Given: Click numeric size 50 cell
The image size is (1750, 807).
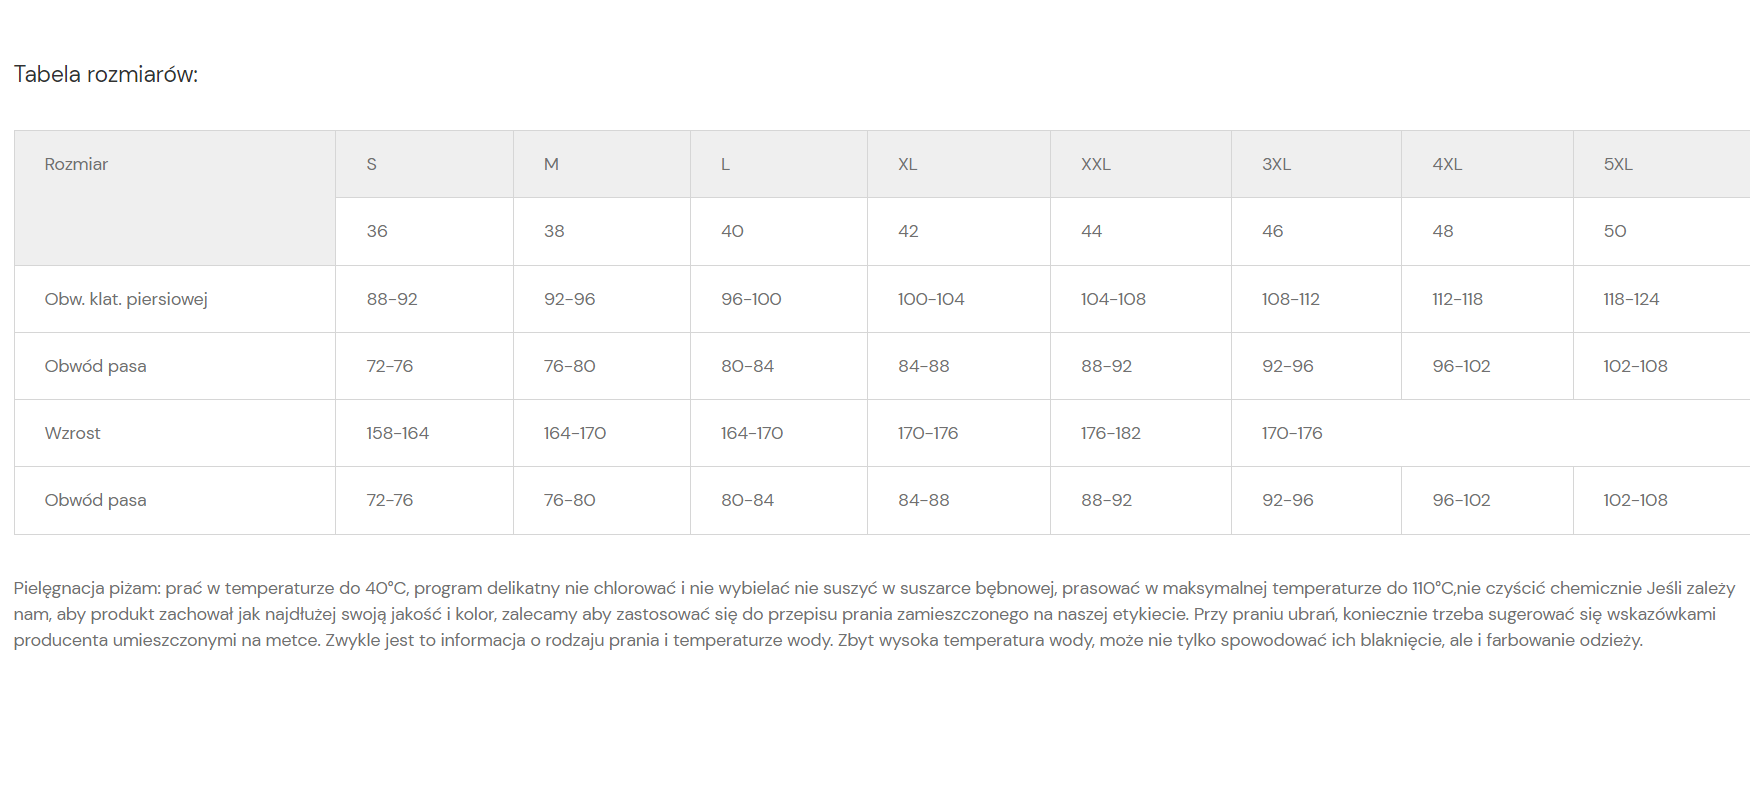Looking at the screenshot, I should tap(1615, 232).
